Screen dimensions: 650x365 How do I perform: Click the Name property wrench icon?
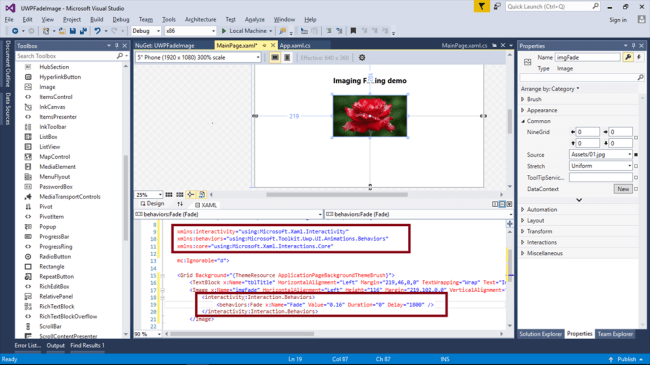628,57
